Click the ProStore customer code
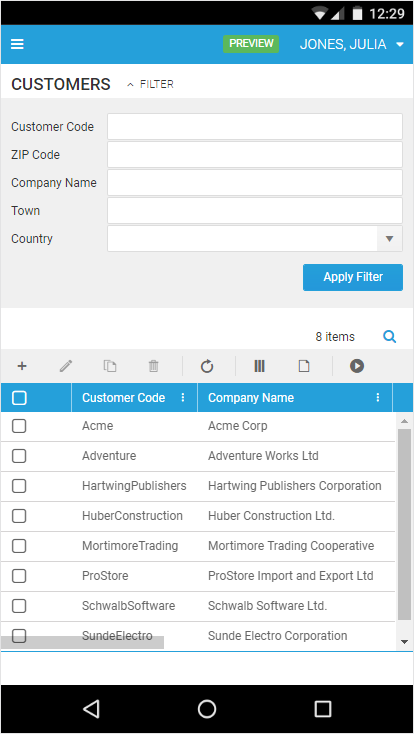 (105, 576)
